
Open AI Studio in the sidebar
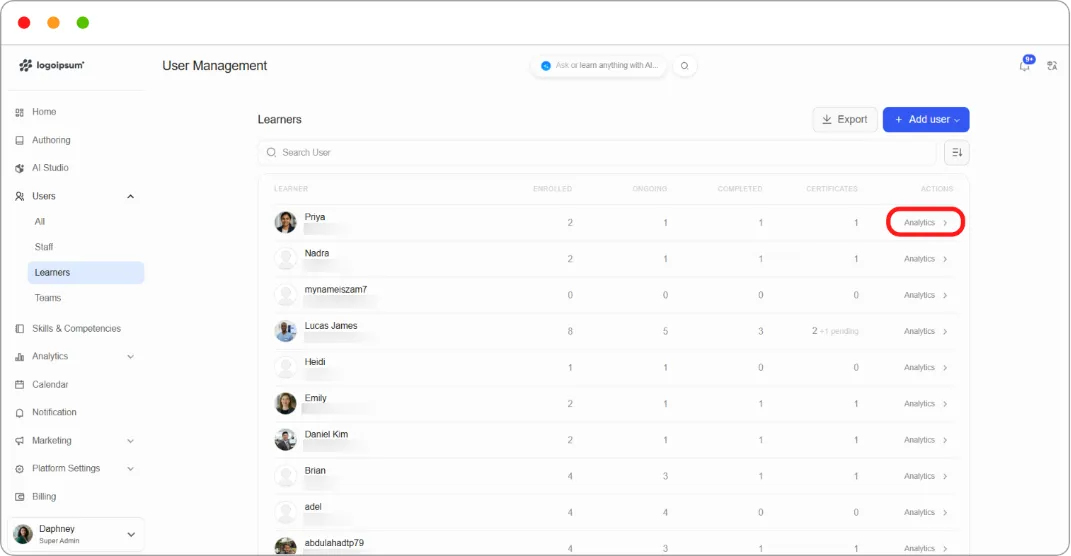click(50, 168)
